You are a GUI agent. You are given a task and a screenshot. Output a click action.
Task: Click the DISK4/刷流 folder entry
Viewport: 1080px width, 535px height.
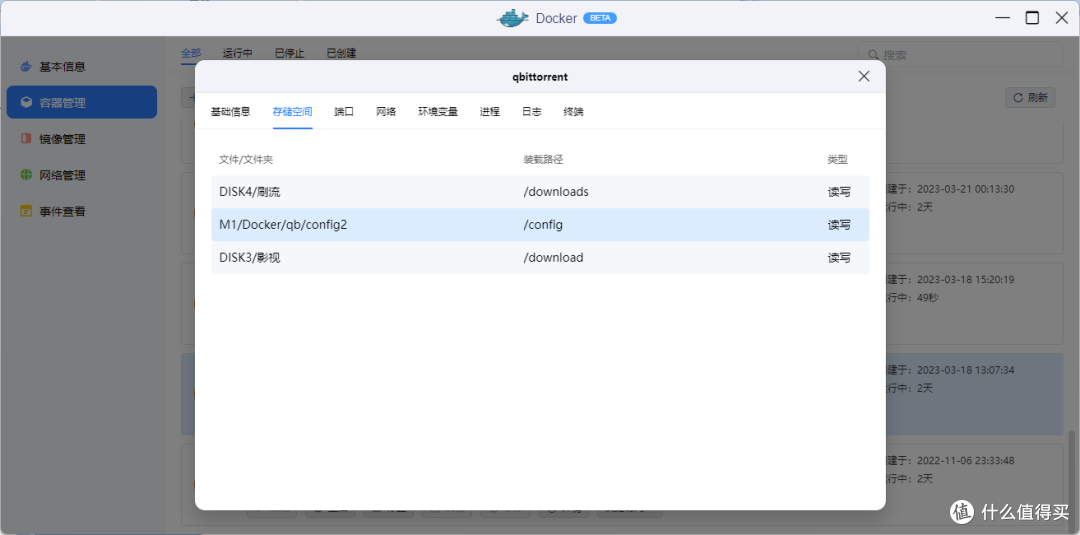(250, 192)
